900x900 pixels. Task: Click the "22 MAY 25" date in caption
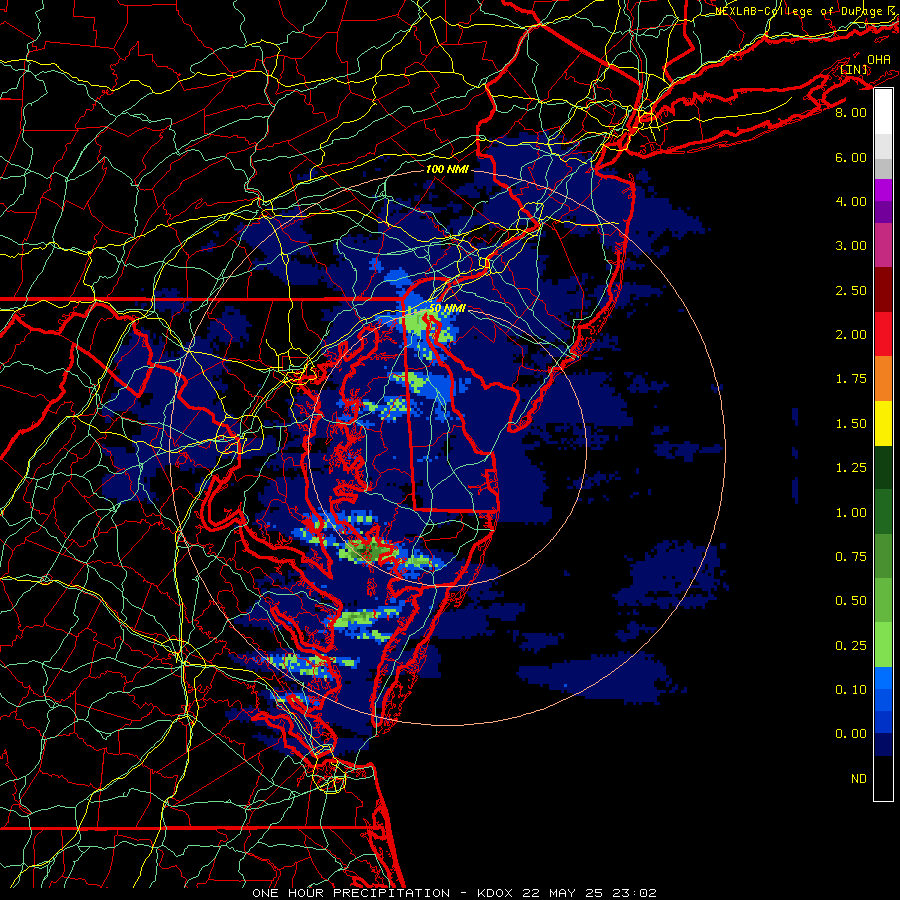[x=560, y=893]
